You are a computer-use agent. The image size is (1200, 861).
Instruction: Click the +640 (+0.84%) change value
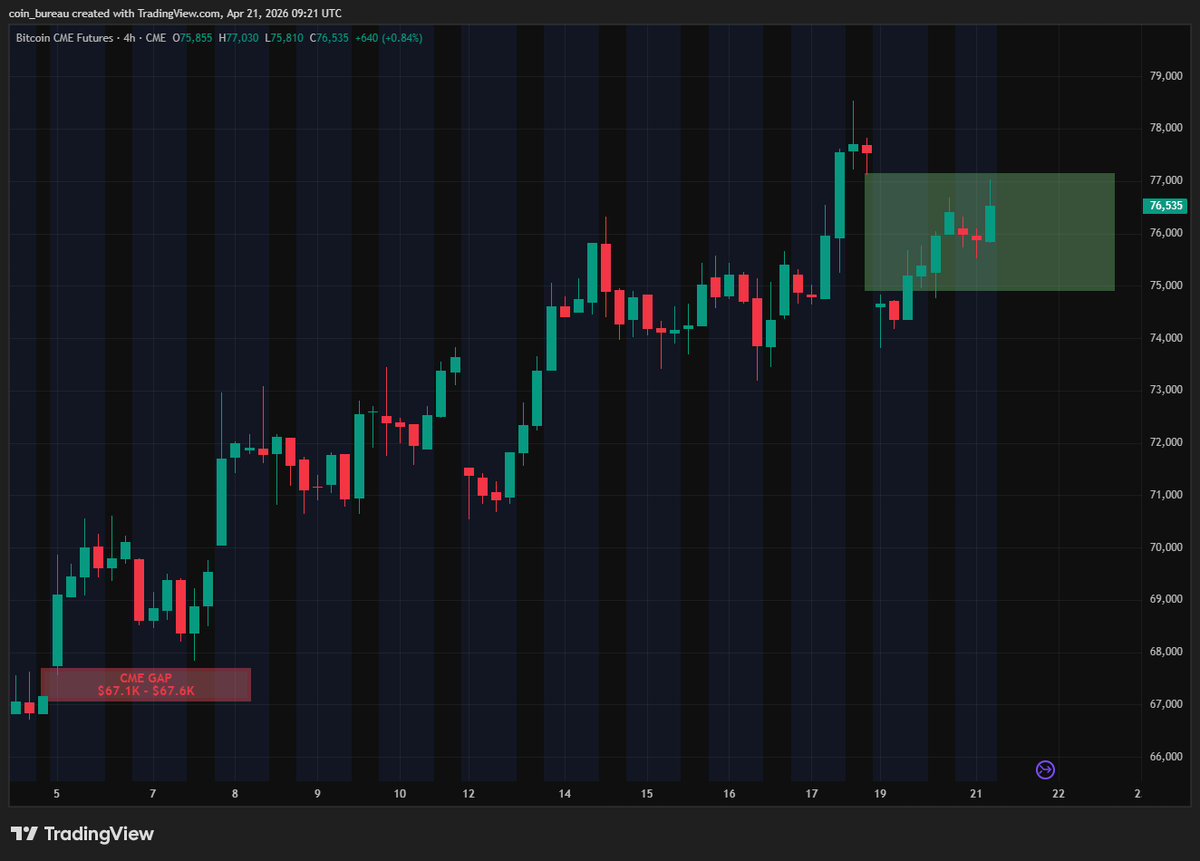pyautogui.click(x=389, y=38)
